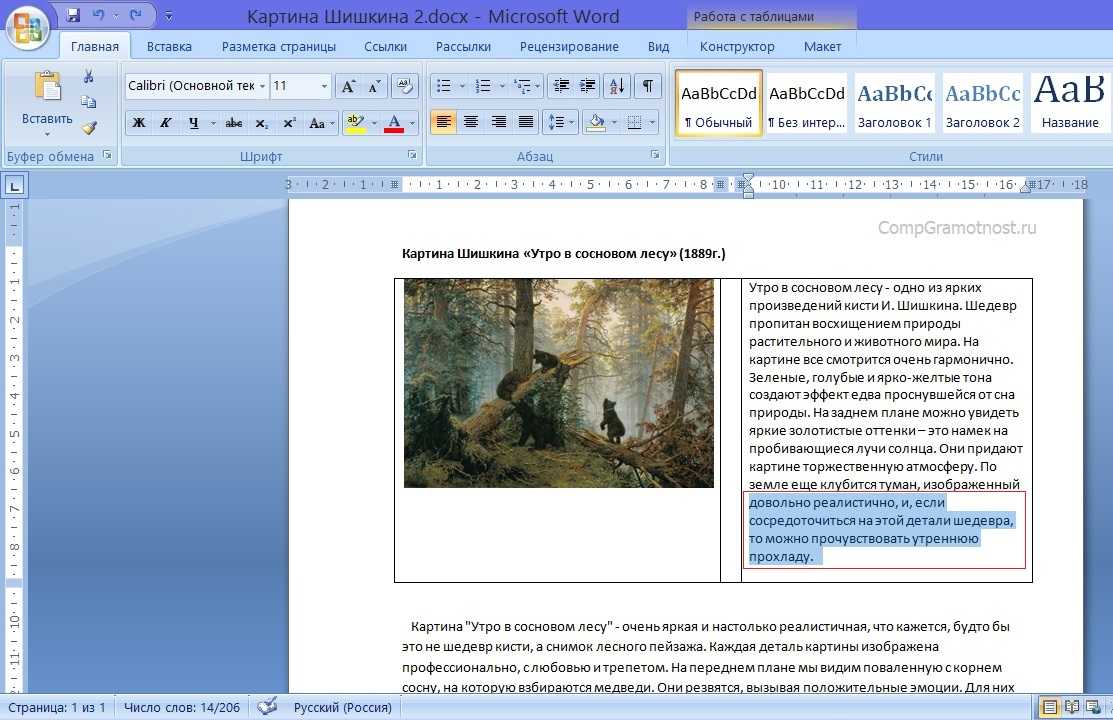Clear formatting with the eraser icon
This screenshot has height=720, width=1113.
tap(404, 86)
